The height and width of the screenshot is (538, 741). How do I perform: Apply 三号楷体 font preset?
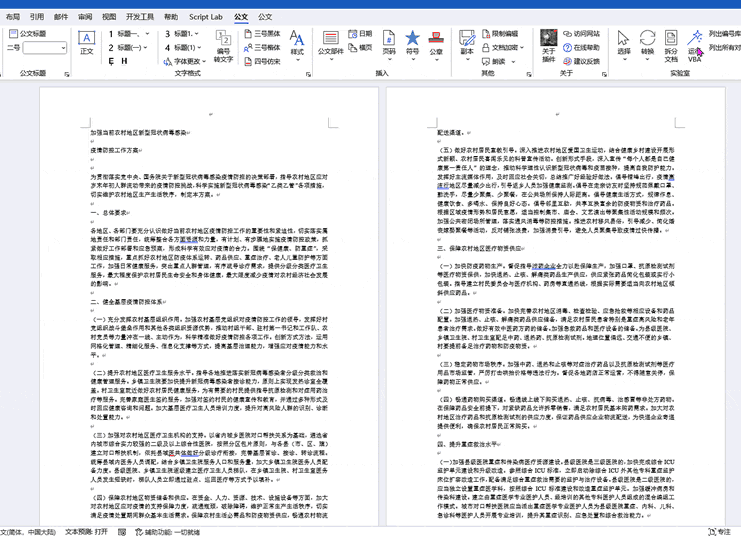[x=262, y=47]
